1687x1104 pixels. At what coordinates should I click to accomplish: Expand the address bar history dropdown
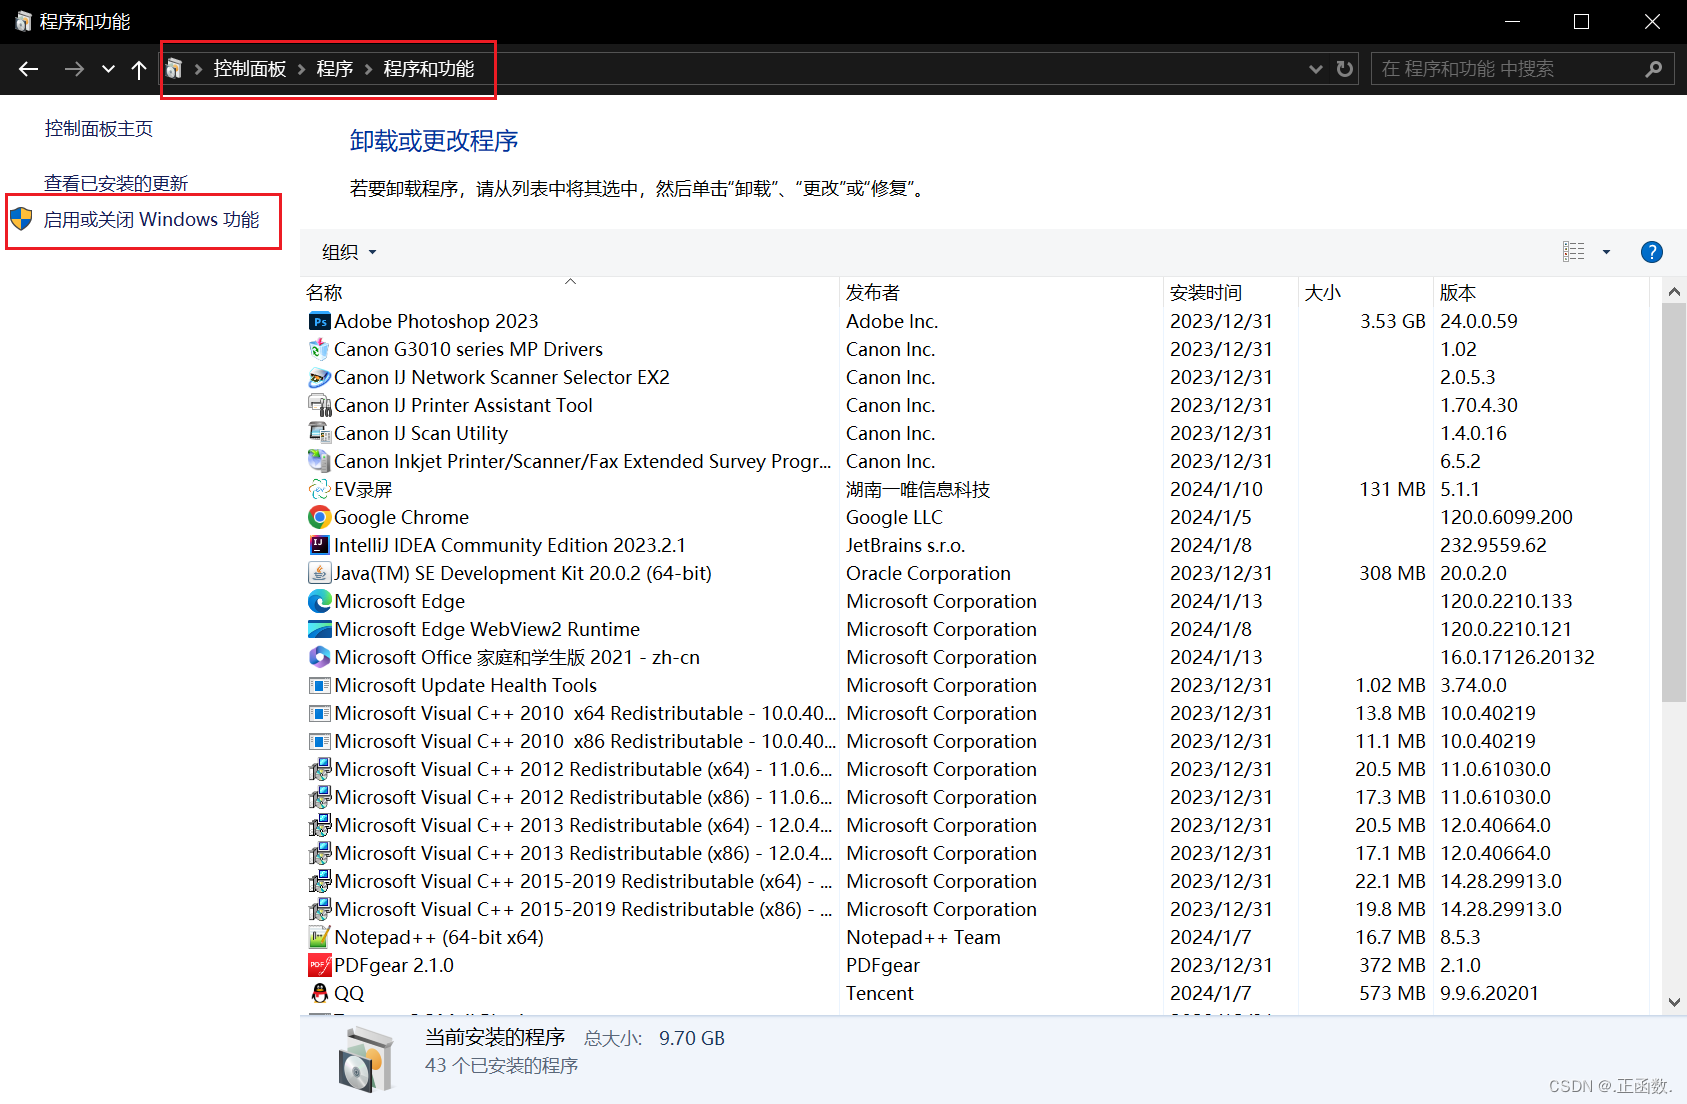coord(1315,69)
